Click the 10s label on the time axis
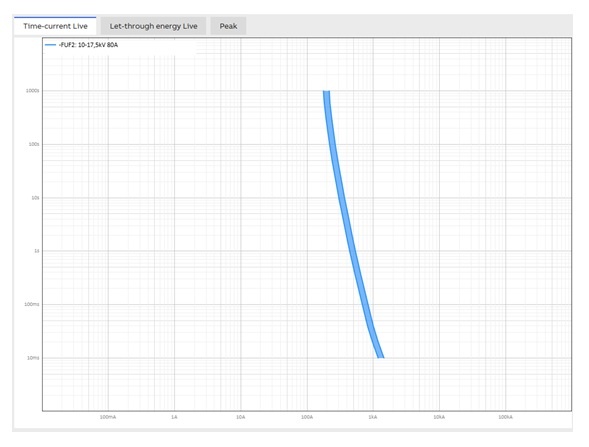This screenshot has width=589, height=447. [35, 198]
